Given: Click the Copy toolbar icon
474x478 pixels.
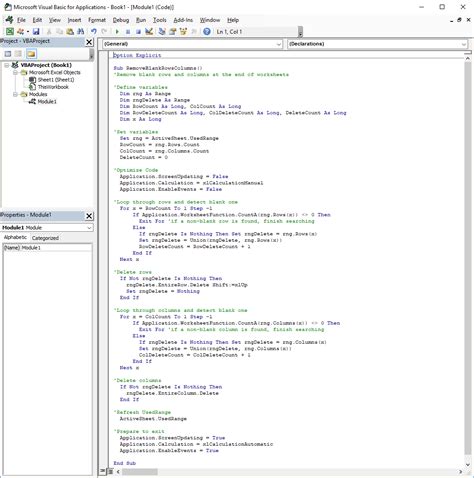Looking at the screenshot, I should pos(60,32).
